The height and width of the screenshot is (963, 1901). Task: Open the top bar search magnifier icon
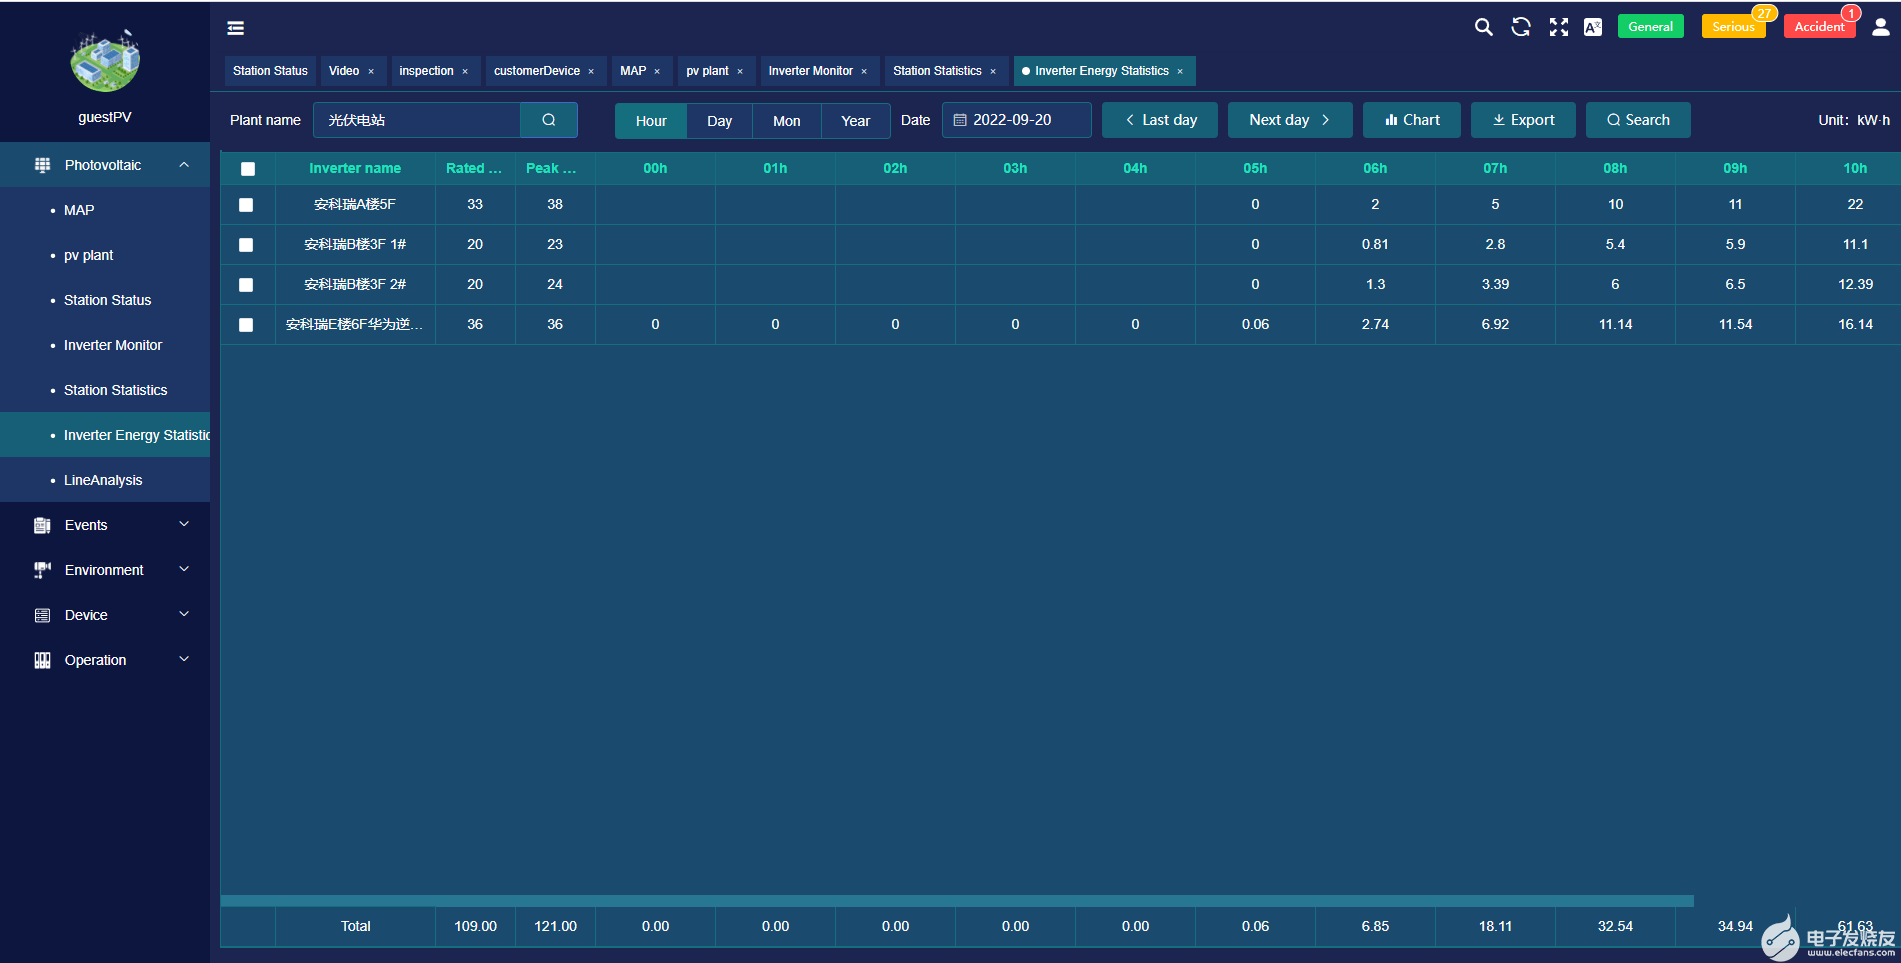(x=1484, y=27)
